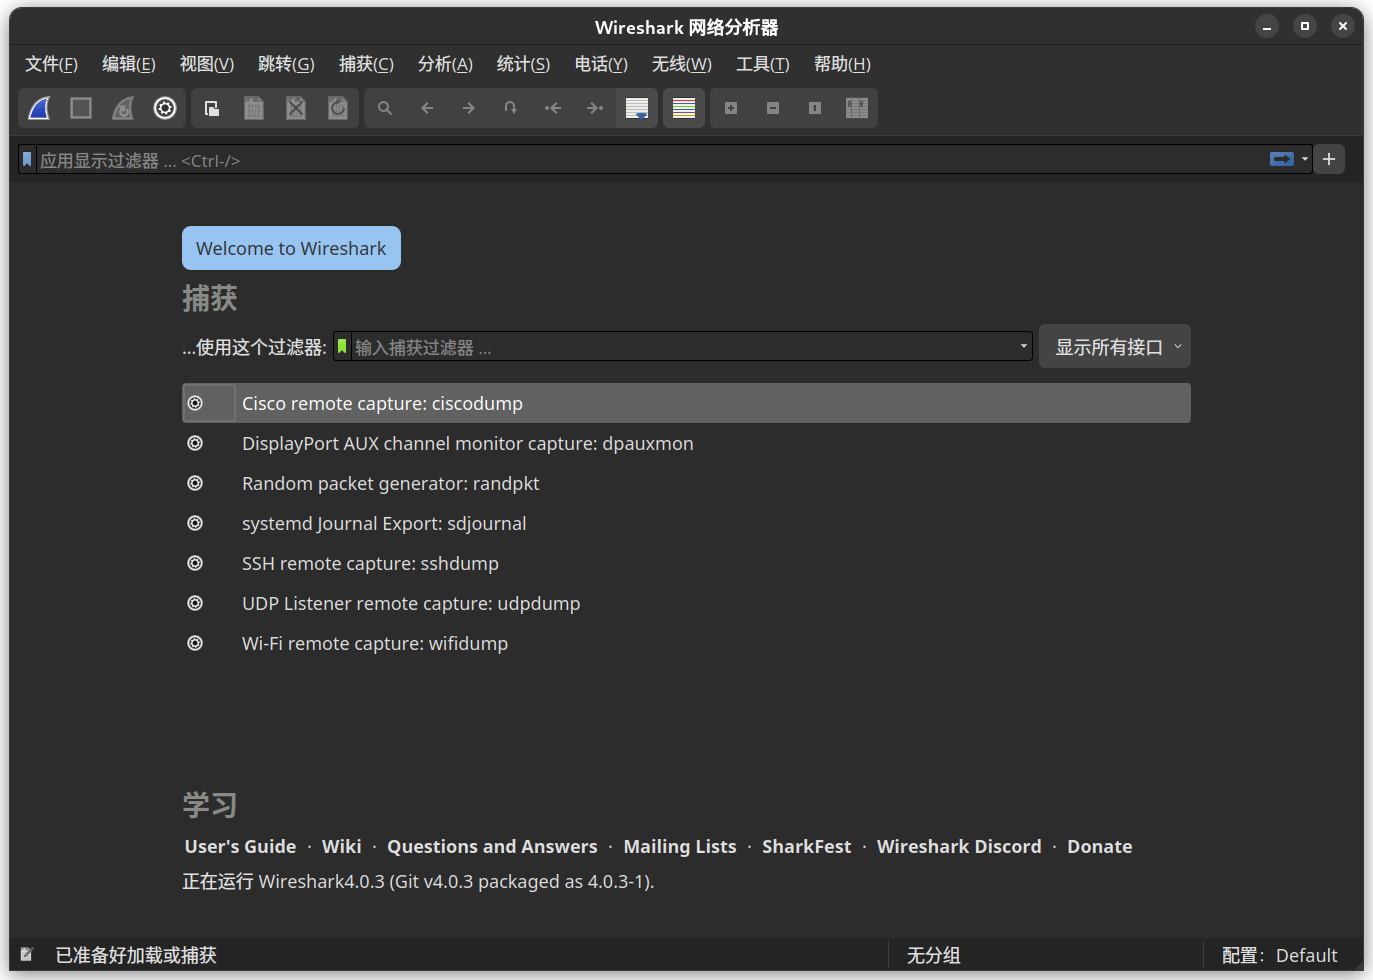Open udpdump interface options gear
Screen dimensions: 1373x980
(195, 603)
